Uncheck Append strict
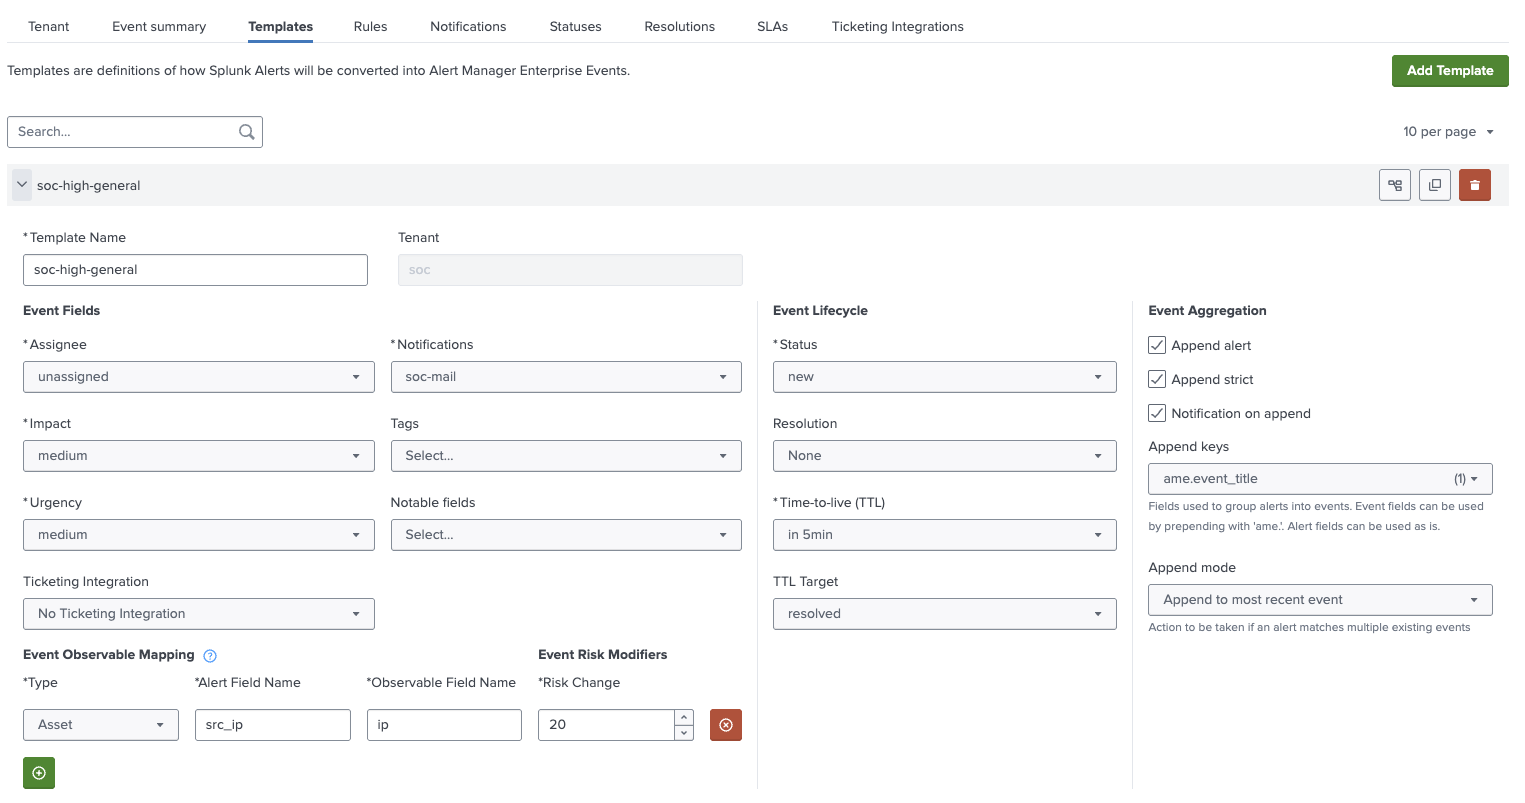The width and height of the screenshot is (1525, 803). (x=1156, y=378)
